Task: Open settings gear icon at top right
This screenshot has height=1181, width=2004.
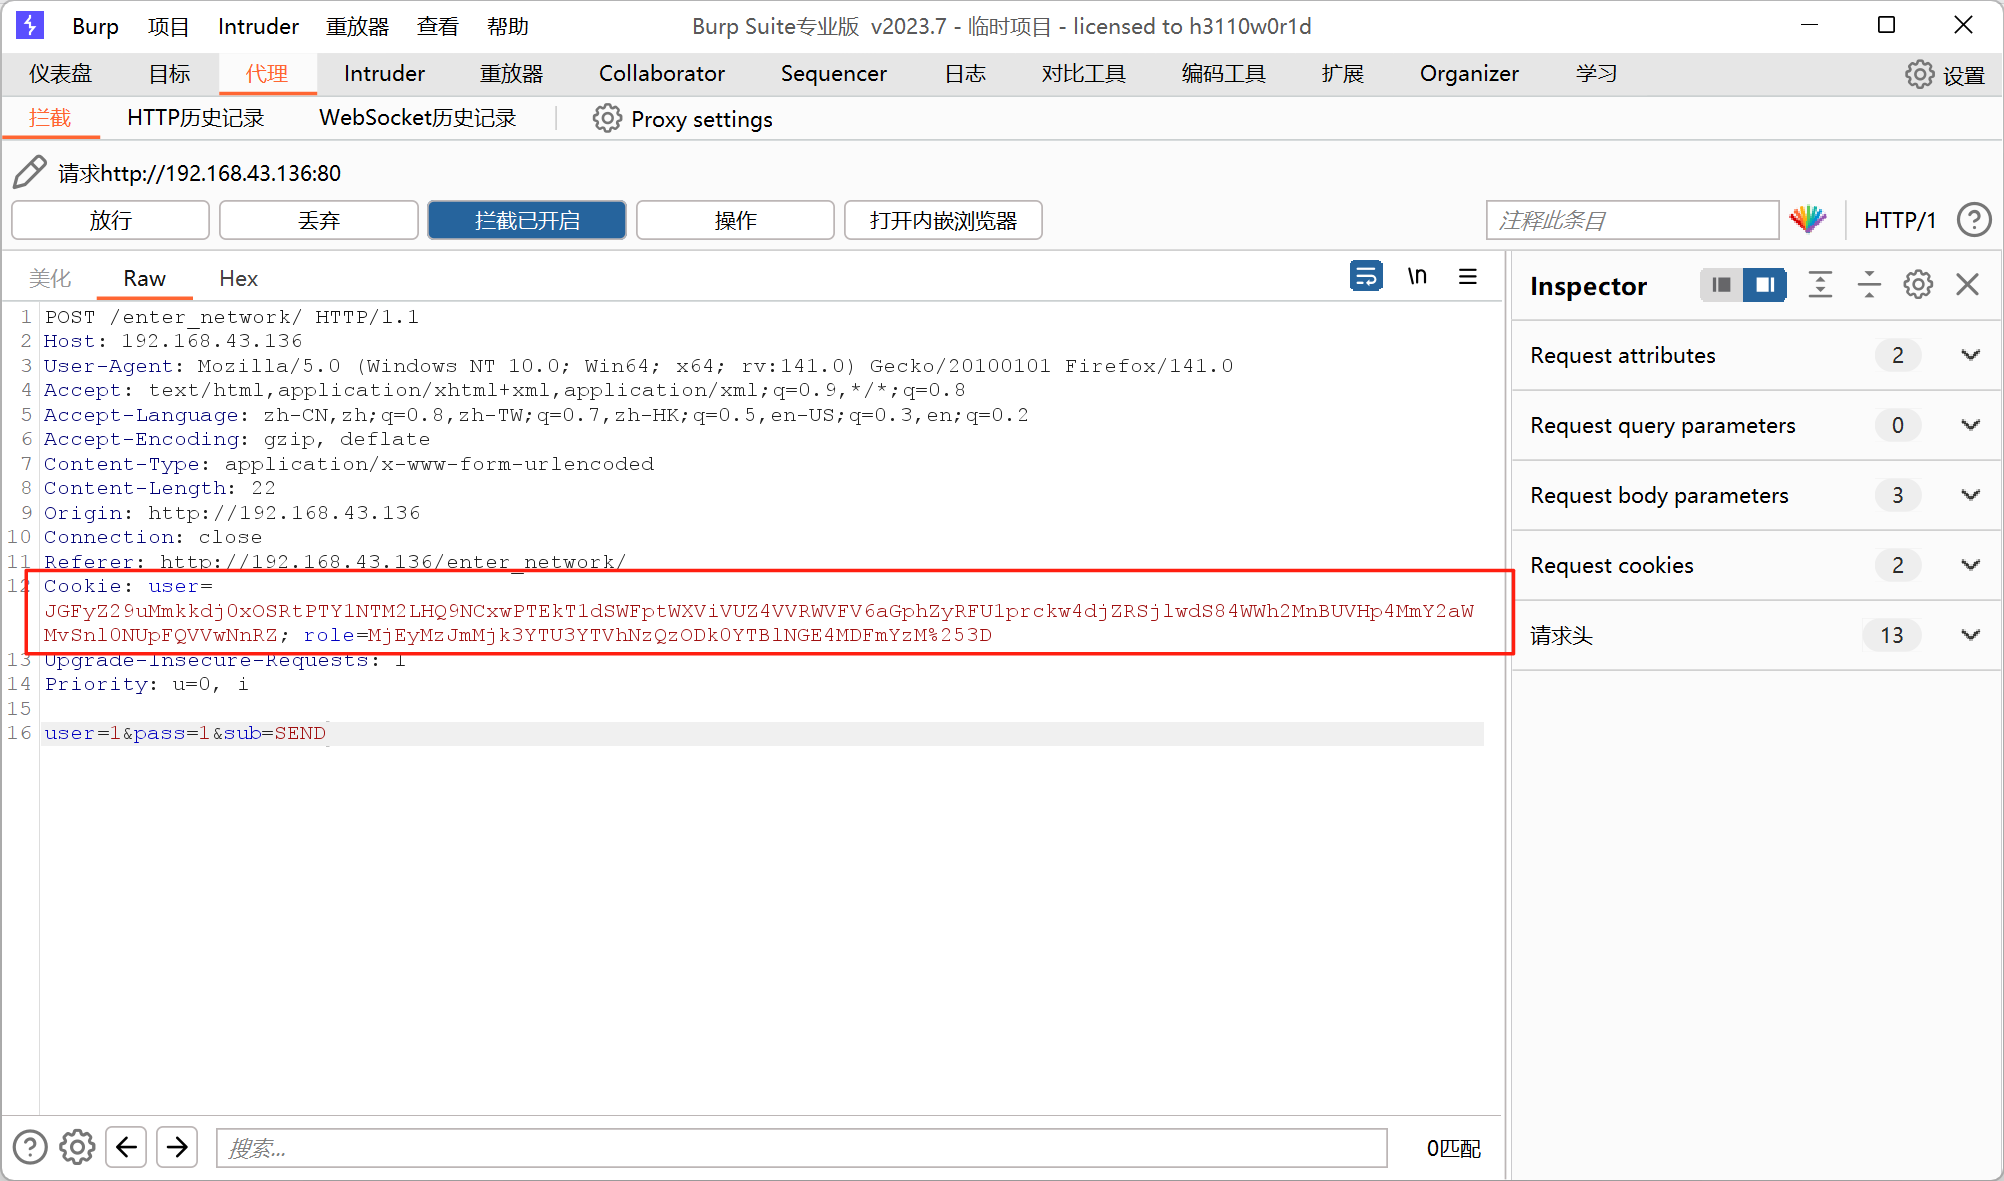Action: [1919, 75]
